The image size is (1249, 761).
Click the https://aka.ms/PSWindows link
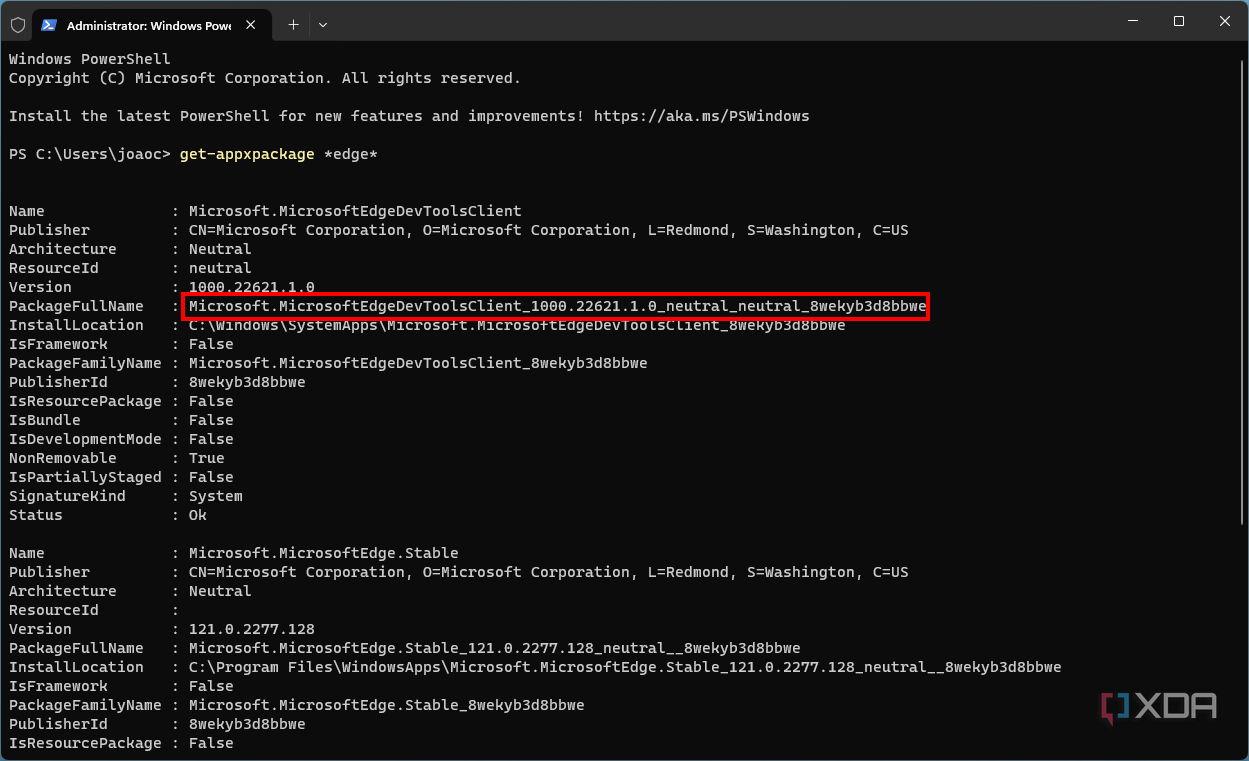click(701, 115)
